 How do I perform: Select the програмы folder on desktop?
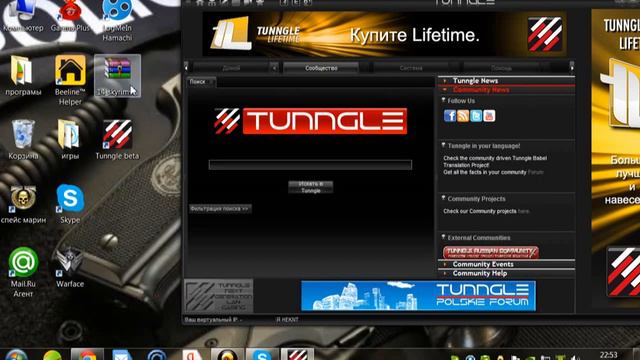point(23,76)
